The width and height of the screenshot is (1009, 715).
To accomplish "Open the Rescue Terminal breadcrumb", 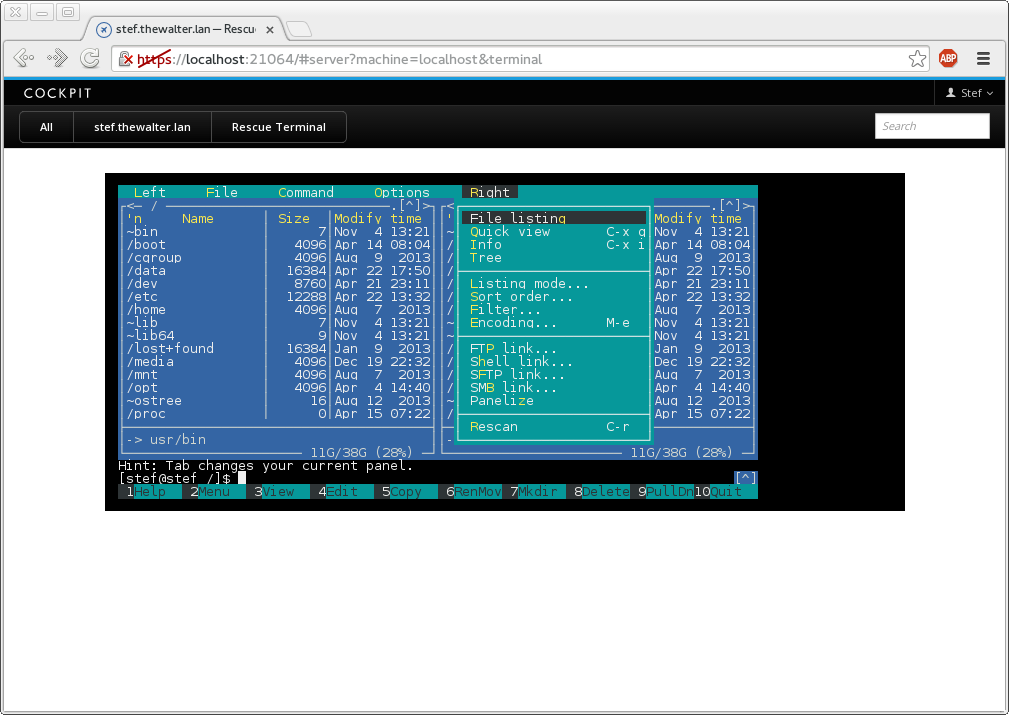I will coord(278,127).
